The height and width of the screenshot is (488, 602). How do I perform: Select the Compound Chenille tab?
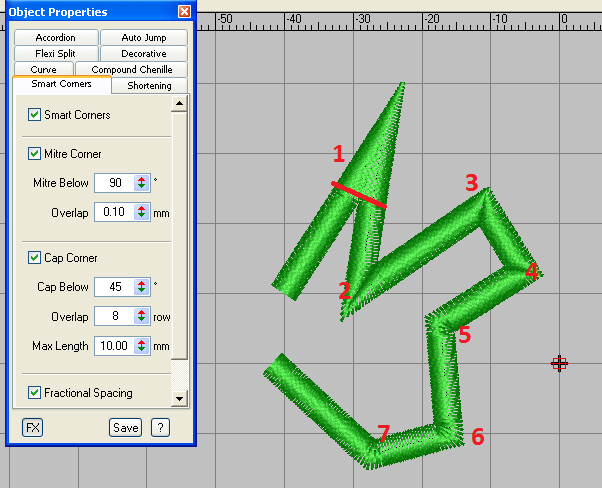[x=131, y=70]
